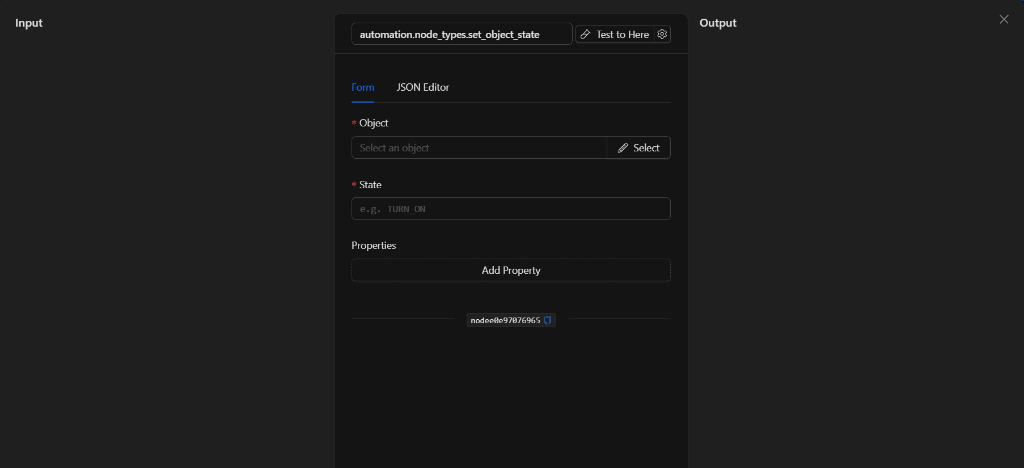The height and width of the screenshot is (468, 1024).
Task: Click the Object field label
Action: point(374,123)
